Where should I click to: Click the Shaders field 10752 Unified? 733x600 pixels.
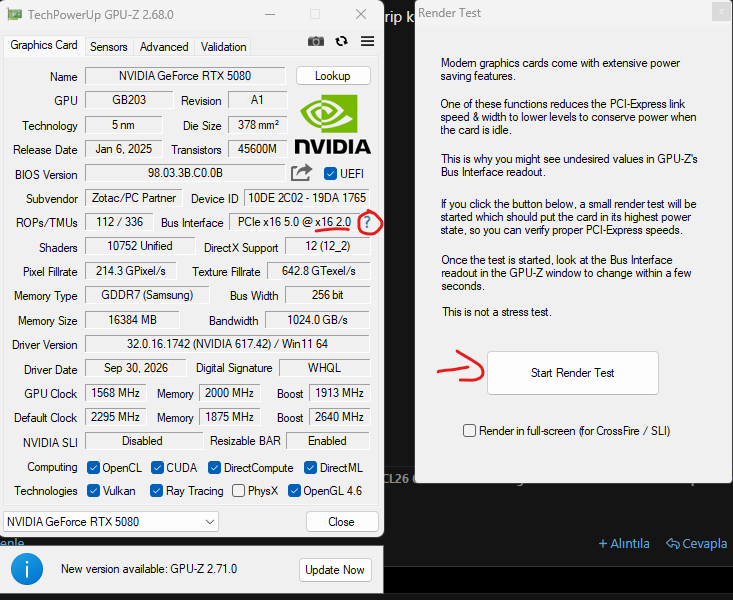tap(140, 246)
